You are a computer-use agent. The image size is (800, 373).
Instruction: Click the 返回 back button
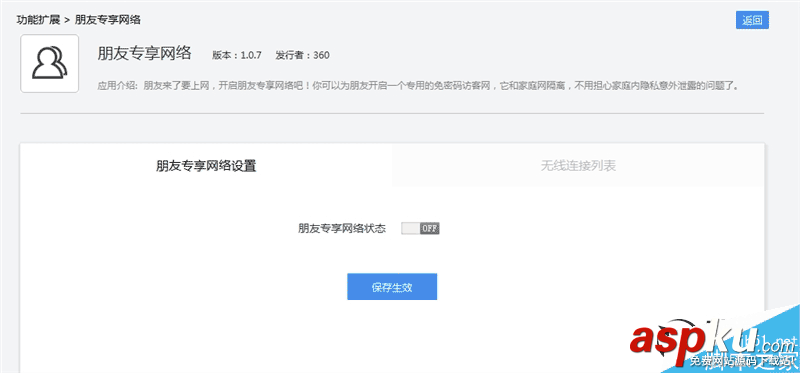752,20
